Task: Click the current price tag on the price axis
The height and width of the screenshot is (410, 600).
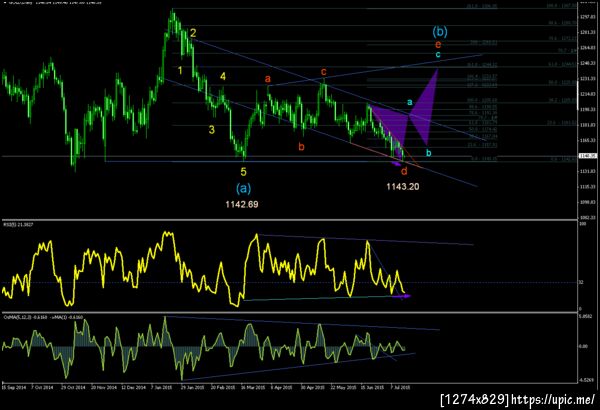Action: [x=587, y=156]
